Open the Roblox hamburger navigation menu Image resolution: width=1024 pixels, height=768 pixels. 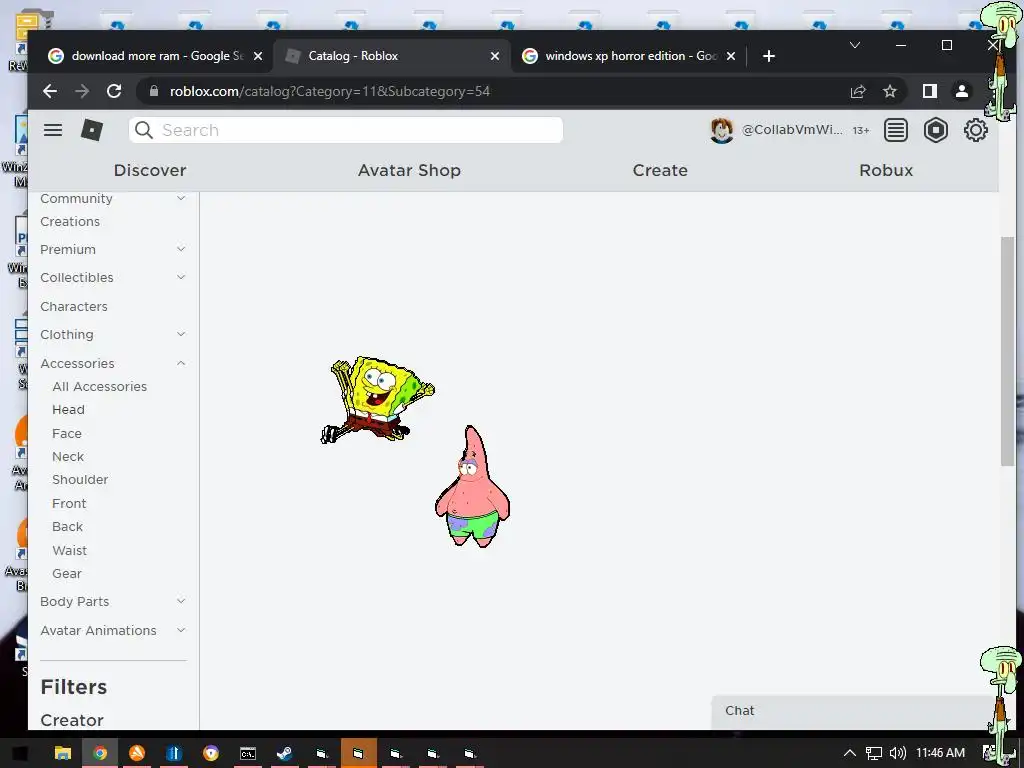53,130
